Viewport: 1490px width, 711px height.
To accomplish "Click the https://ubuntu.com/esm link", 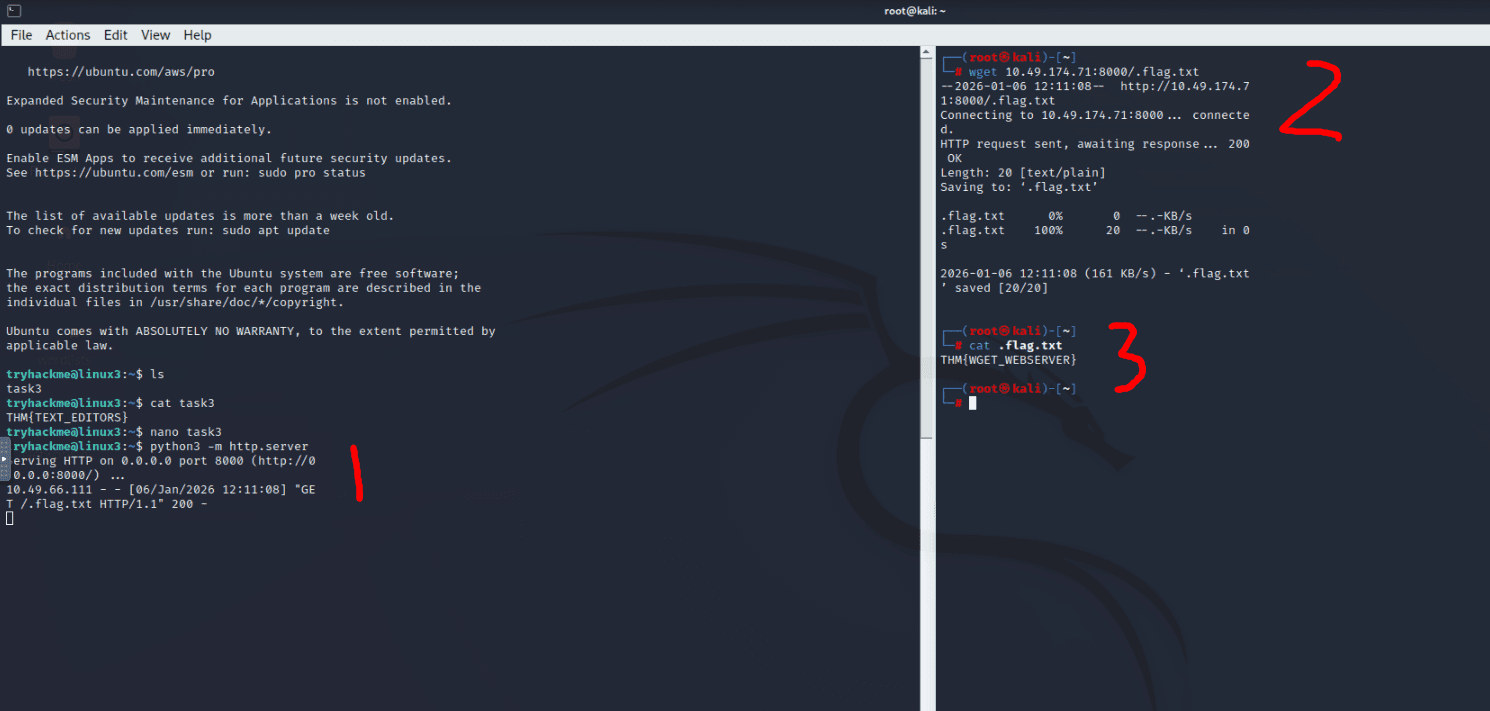I will pyautogui.click(x=99, y=173).
